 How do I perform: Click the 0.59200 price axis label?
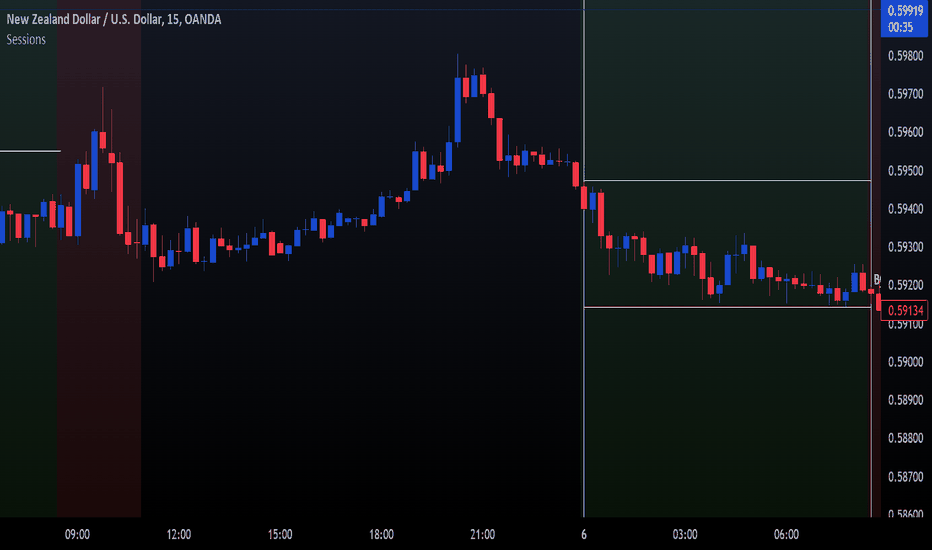tap(905, 285)
